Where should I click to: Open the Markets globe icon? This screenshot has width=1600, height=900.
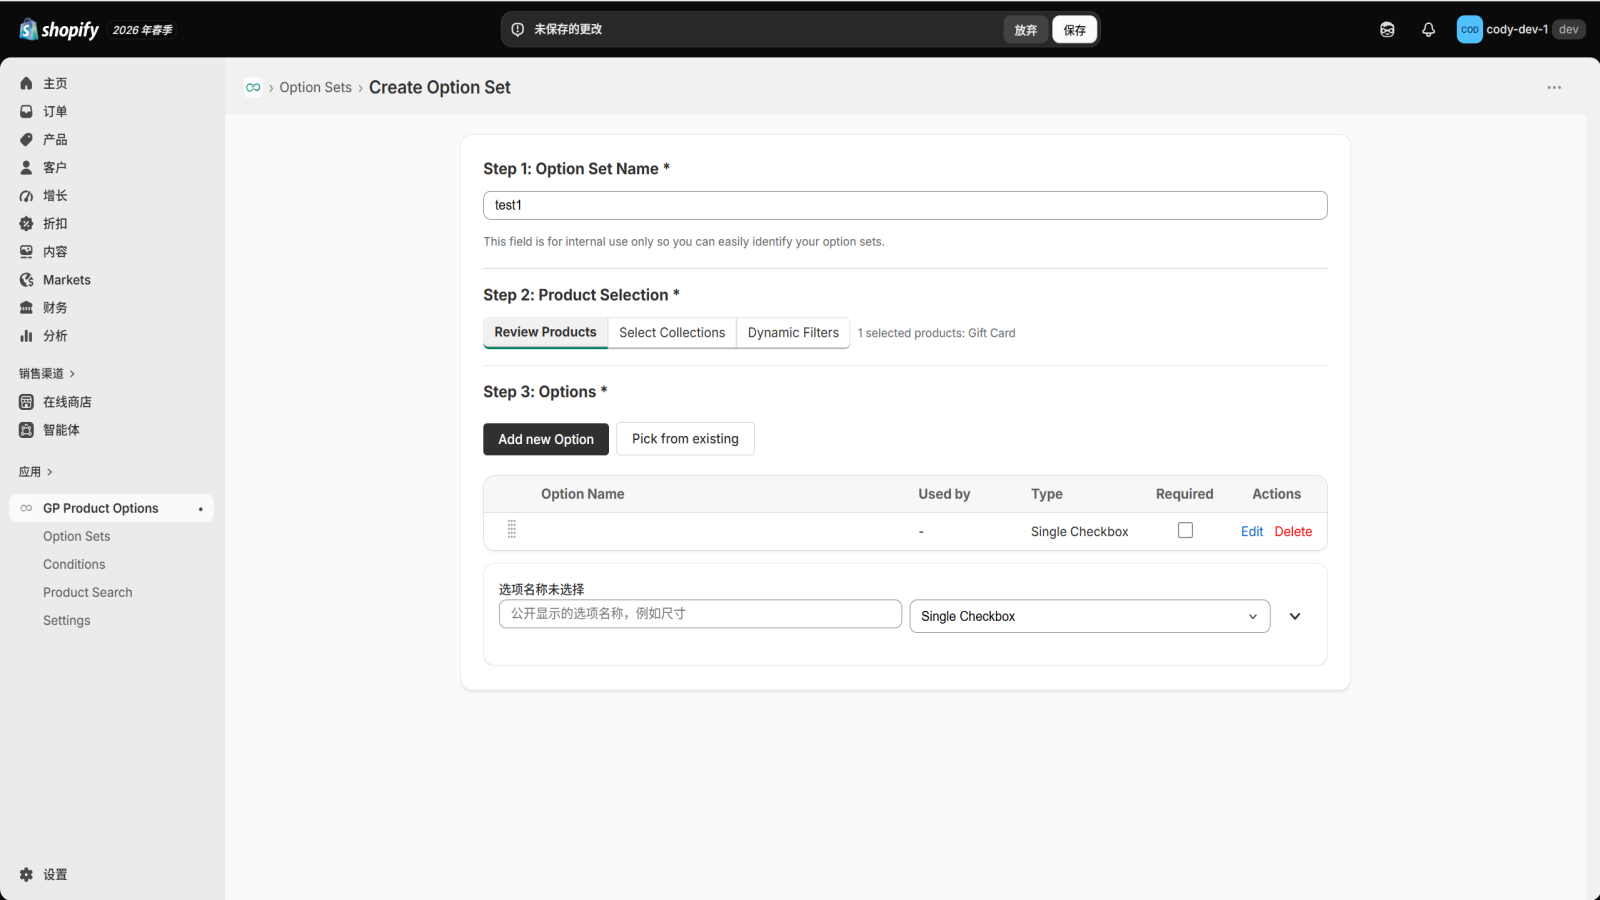pos(27,280)
